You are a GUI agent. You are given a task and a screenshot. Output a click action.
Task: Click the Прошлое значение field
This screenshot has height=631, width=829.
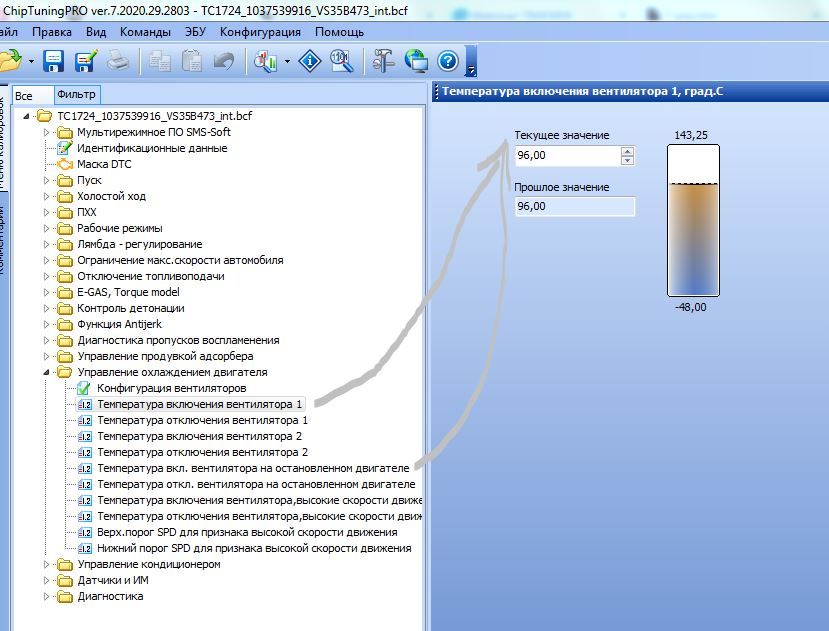(x=575, y=206)
